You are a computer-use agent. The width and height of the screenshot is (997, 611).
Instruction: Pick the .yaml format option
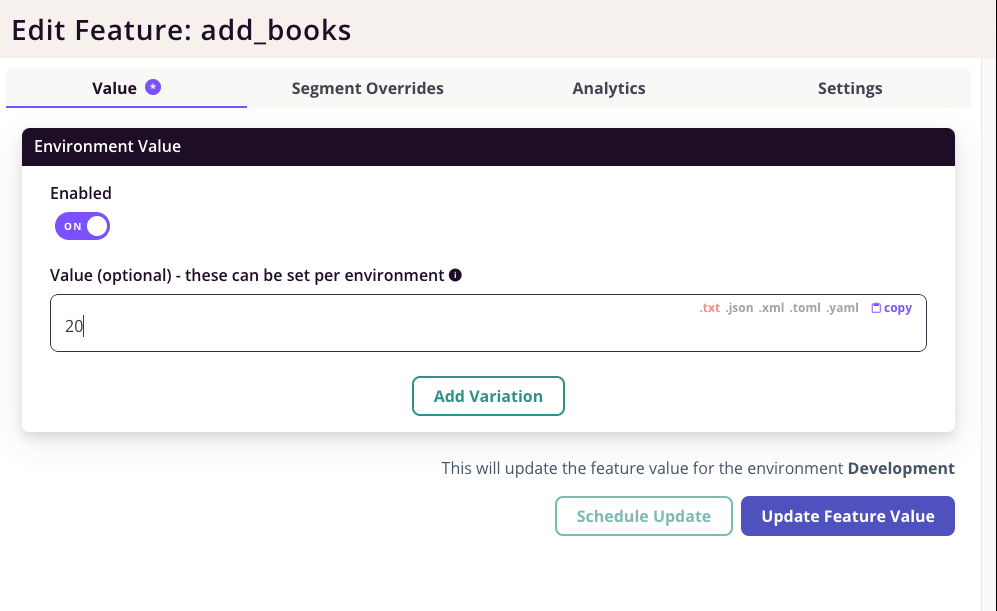tap(842, 308)
